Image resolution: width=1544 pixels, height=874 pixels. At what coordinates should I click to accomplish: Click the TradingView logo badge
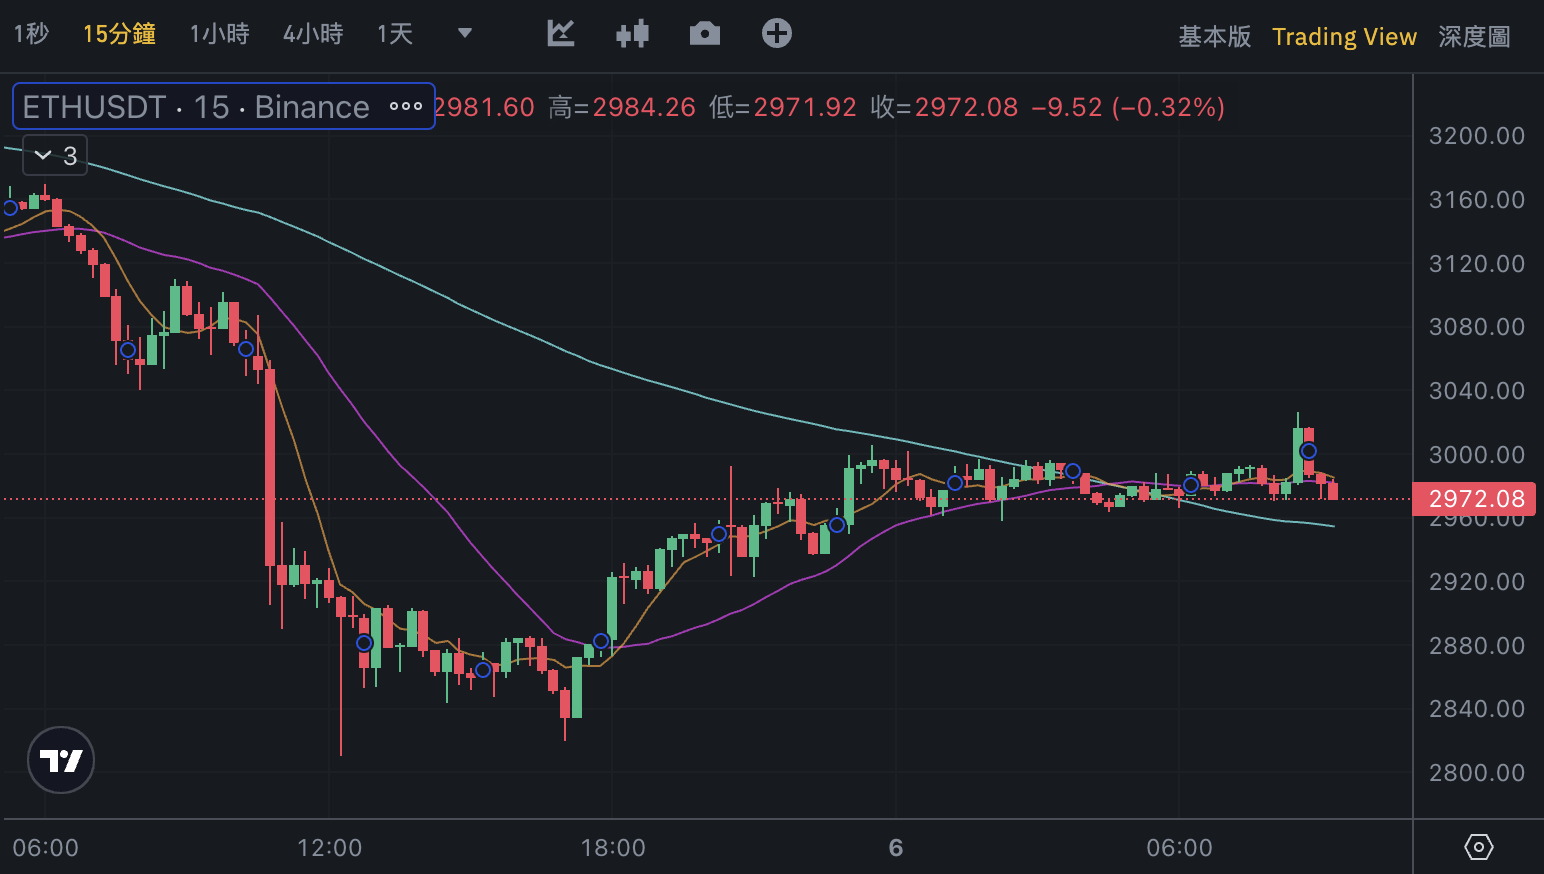tap(61, 760)
